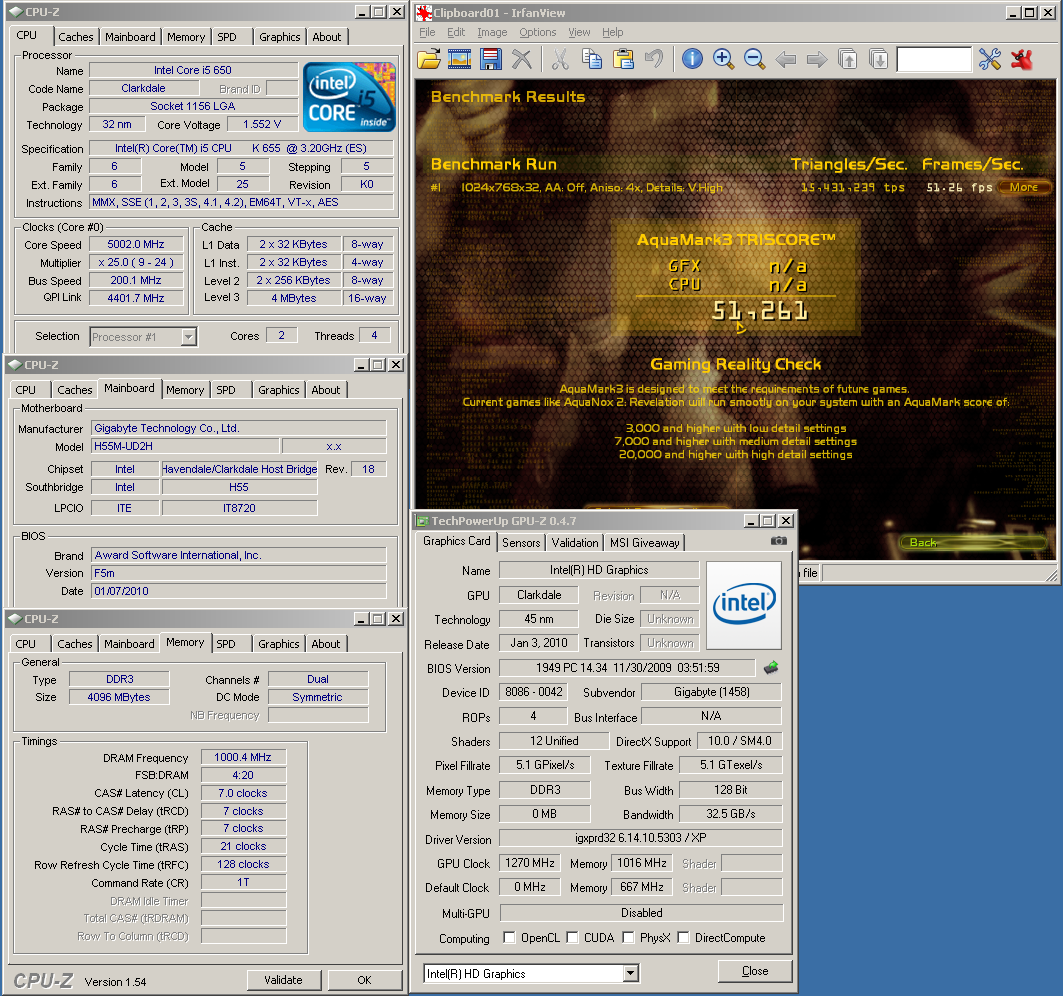The height and width of the screenshot is (996, 1063).
Task: Click the motherboard model H55M-UD2H field
Action: [x=185, y=446]
